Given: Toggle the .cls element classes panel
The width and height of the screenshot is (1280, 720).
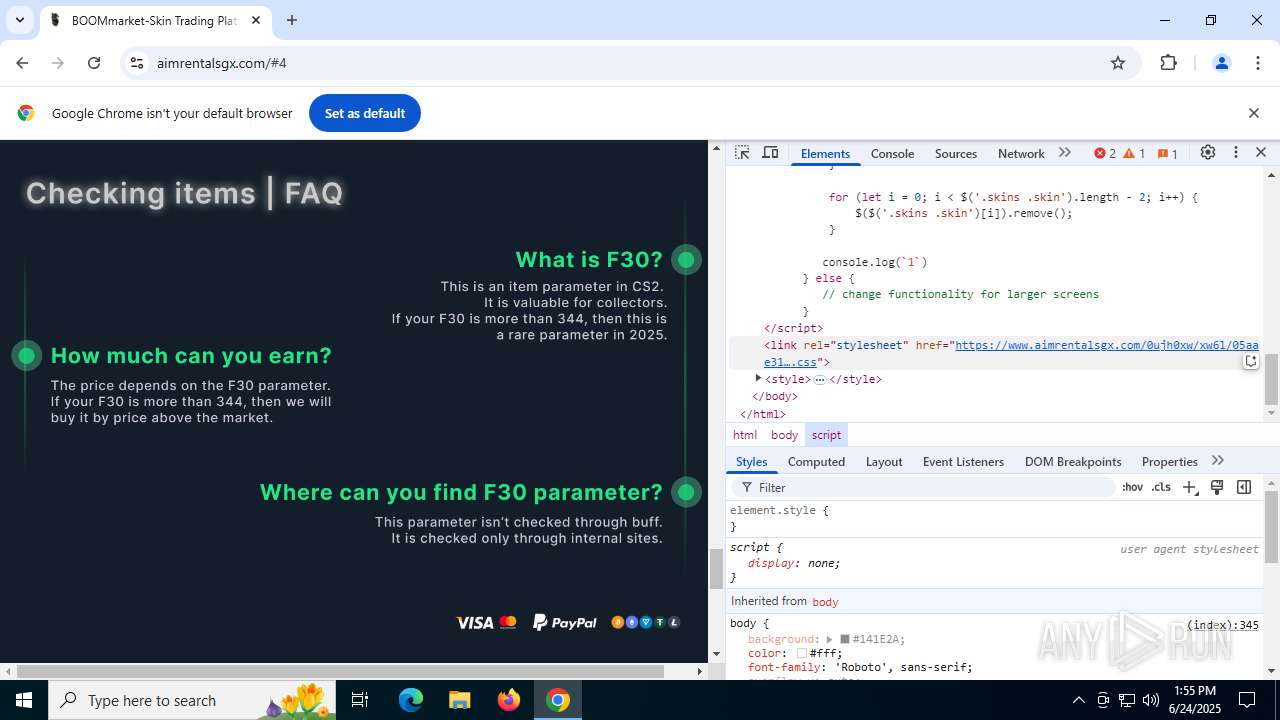Looking at the screenshot, I should (x=1161, y=487).
